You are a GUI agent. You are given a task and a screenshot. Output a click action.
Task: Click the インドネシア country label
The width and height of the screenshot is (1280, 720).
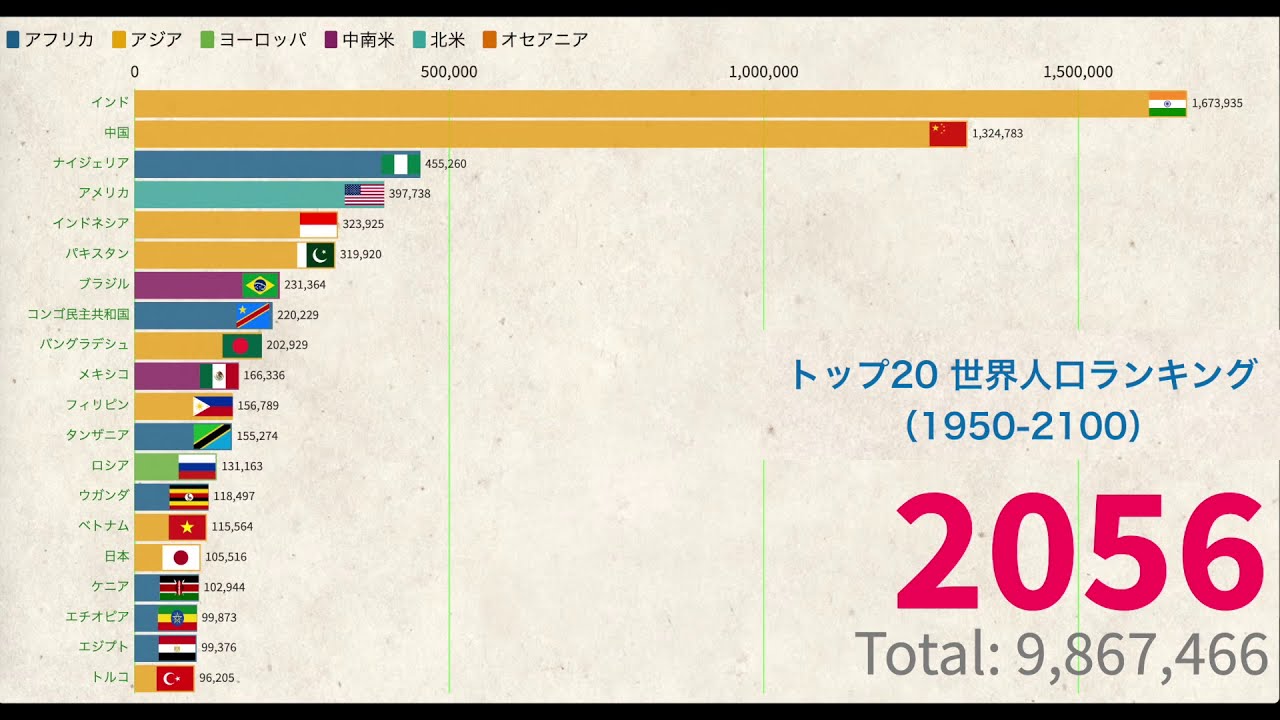coord(91,223)
